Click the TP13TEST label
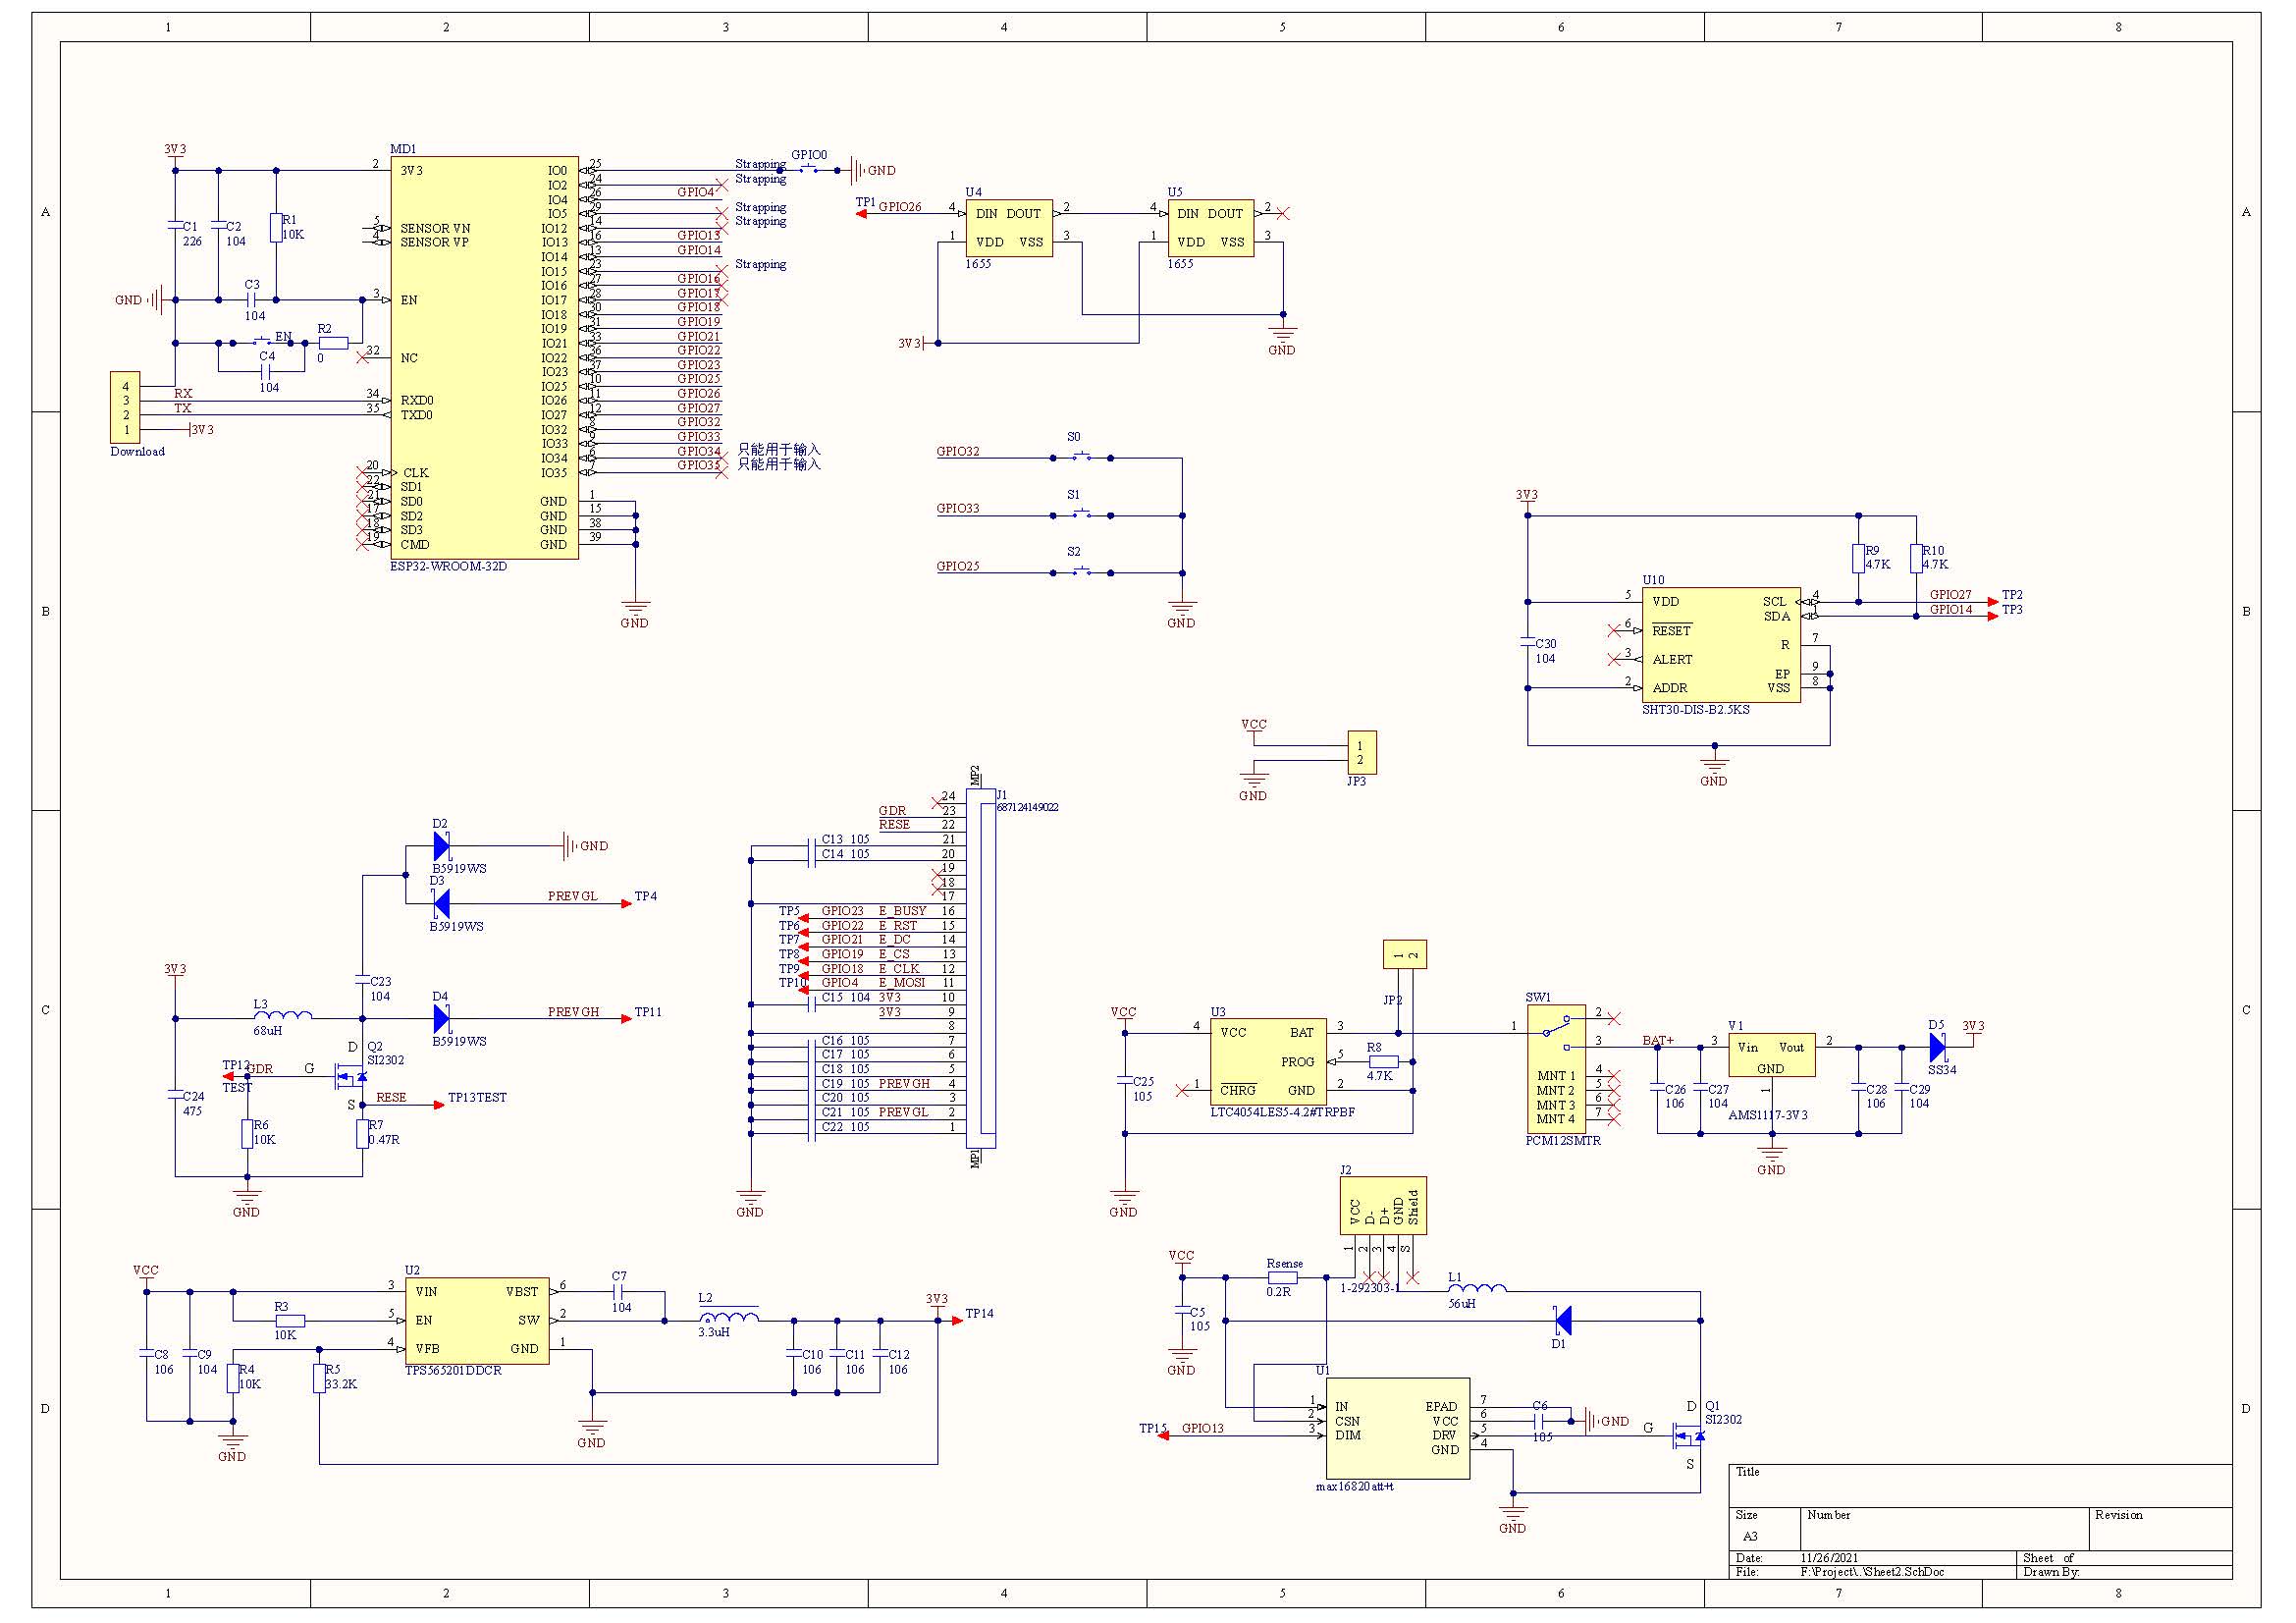Screen dimensions: 2296x1623 pyautogui.click(x=477, y=1098)
